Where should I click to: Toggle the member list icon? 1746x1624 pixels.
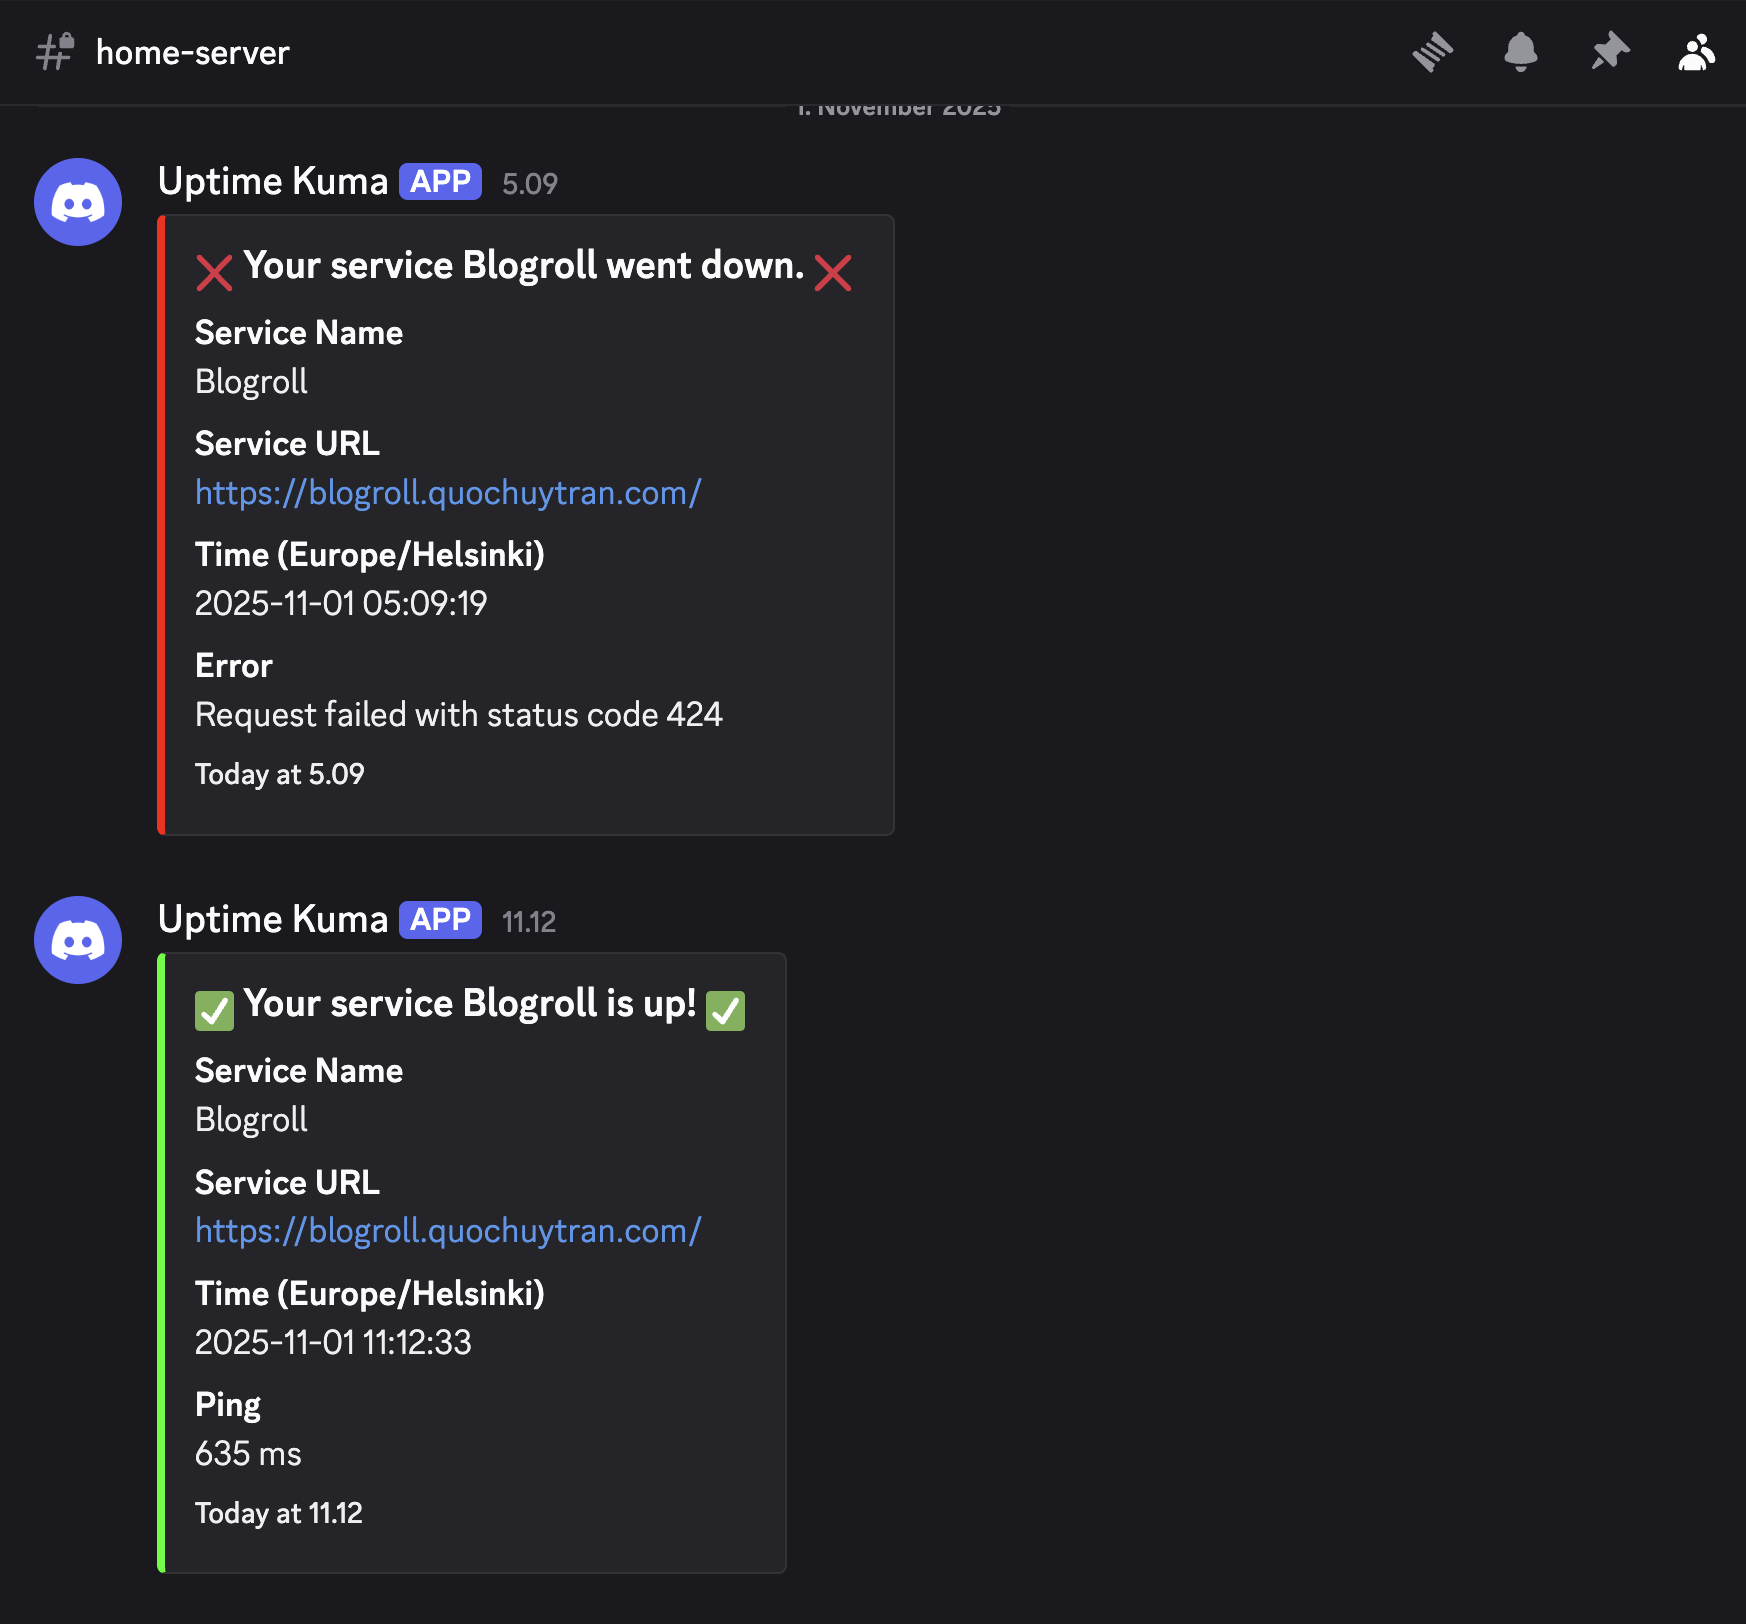click(1696, 52)
